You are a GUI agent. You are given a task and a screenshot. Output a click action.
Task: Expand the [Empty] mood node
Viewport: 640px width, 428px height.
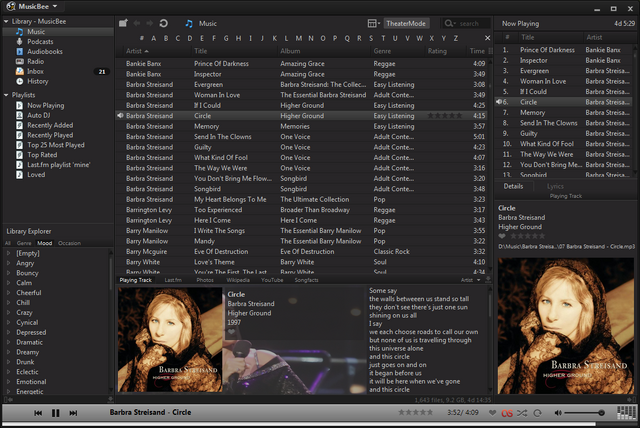point(9,253)
